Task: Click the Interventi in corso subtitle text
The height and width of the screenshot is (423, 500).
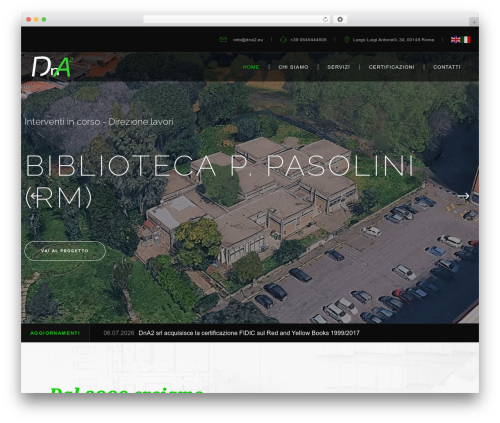Action: 99,122
